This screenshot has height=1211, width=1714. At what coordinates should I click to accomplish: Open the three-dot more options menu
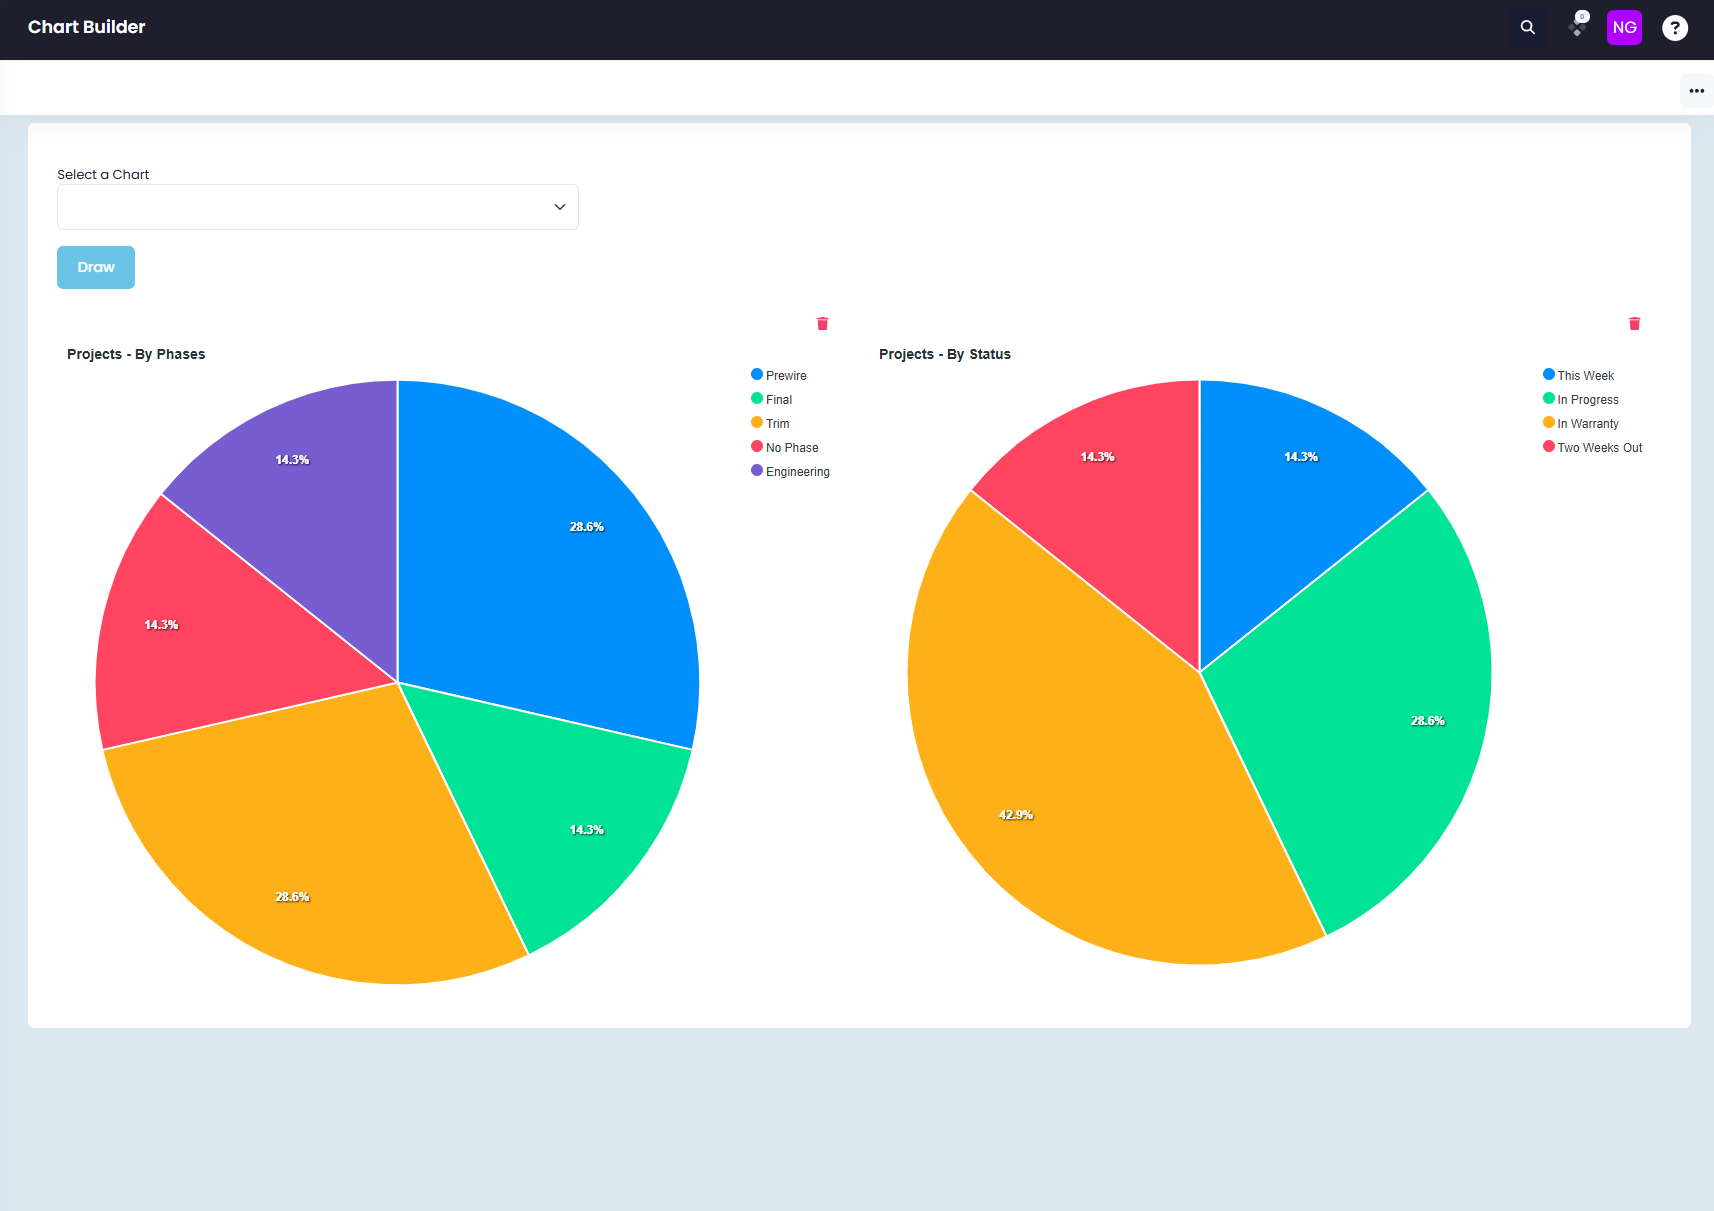1696,91
